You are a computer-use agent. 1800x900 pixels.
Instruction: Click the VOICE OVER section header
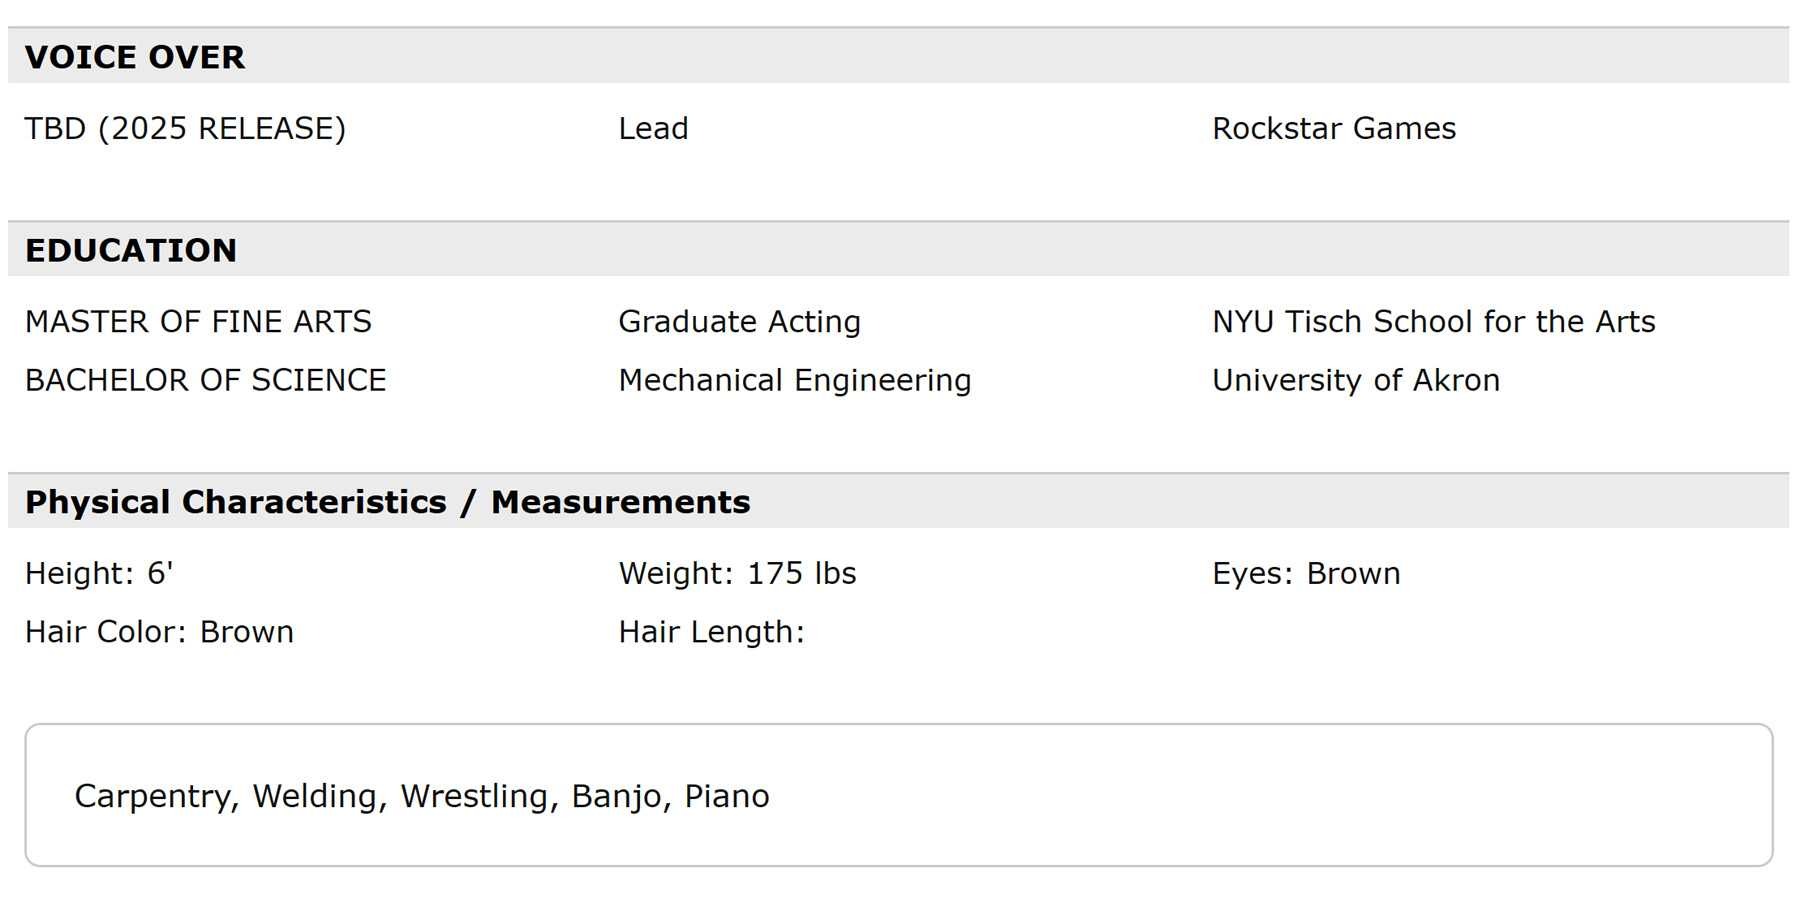click(135, 57)
